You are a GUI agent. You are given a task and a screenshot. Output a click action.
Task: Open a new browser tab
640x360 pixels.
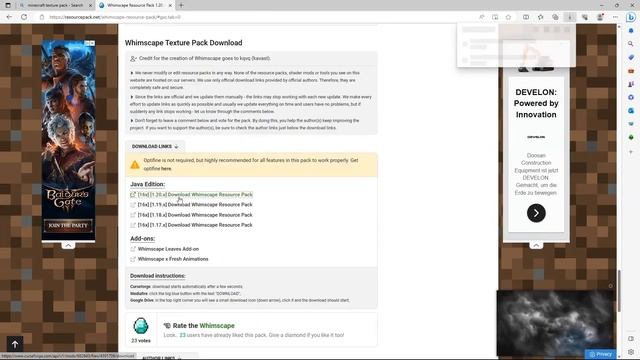click(x=181, y=5)
